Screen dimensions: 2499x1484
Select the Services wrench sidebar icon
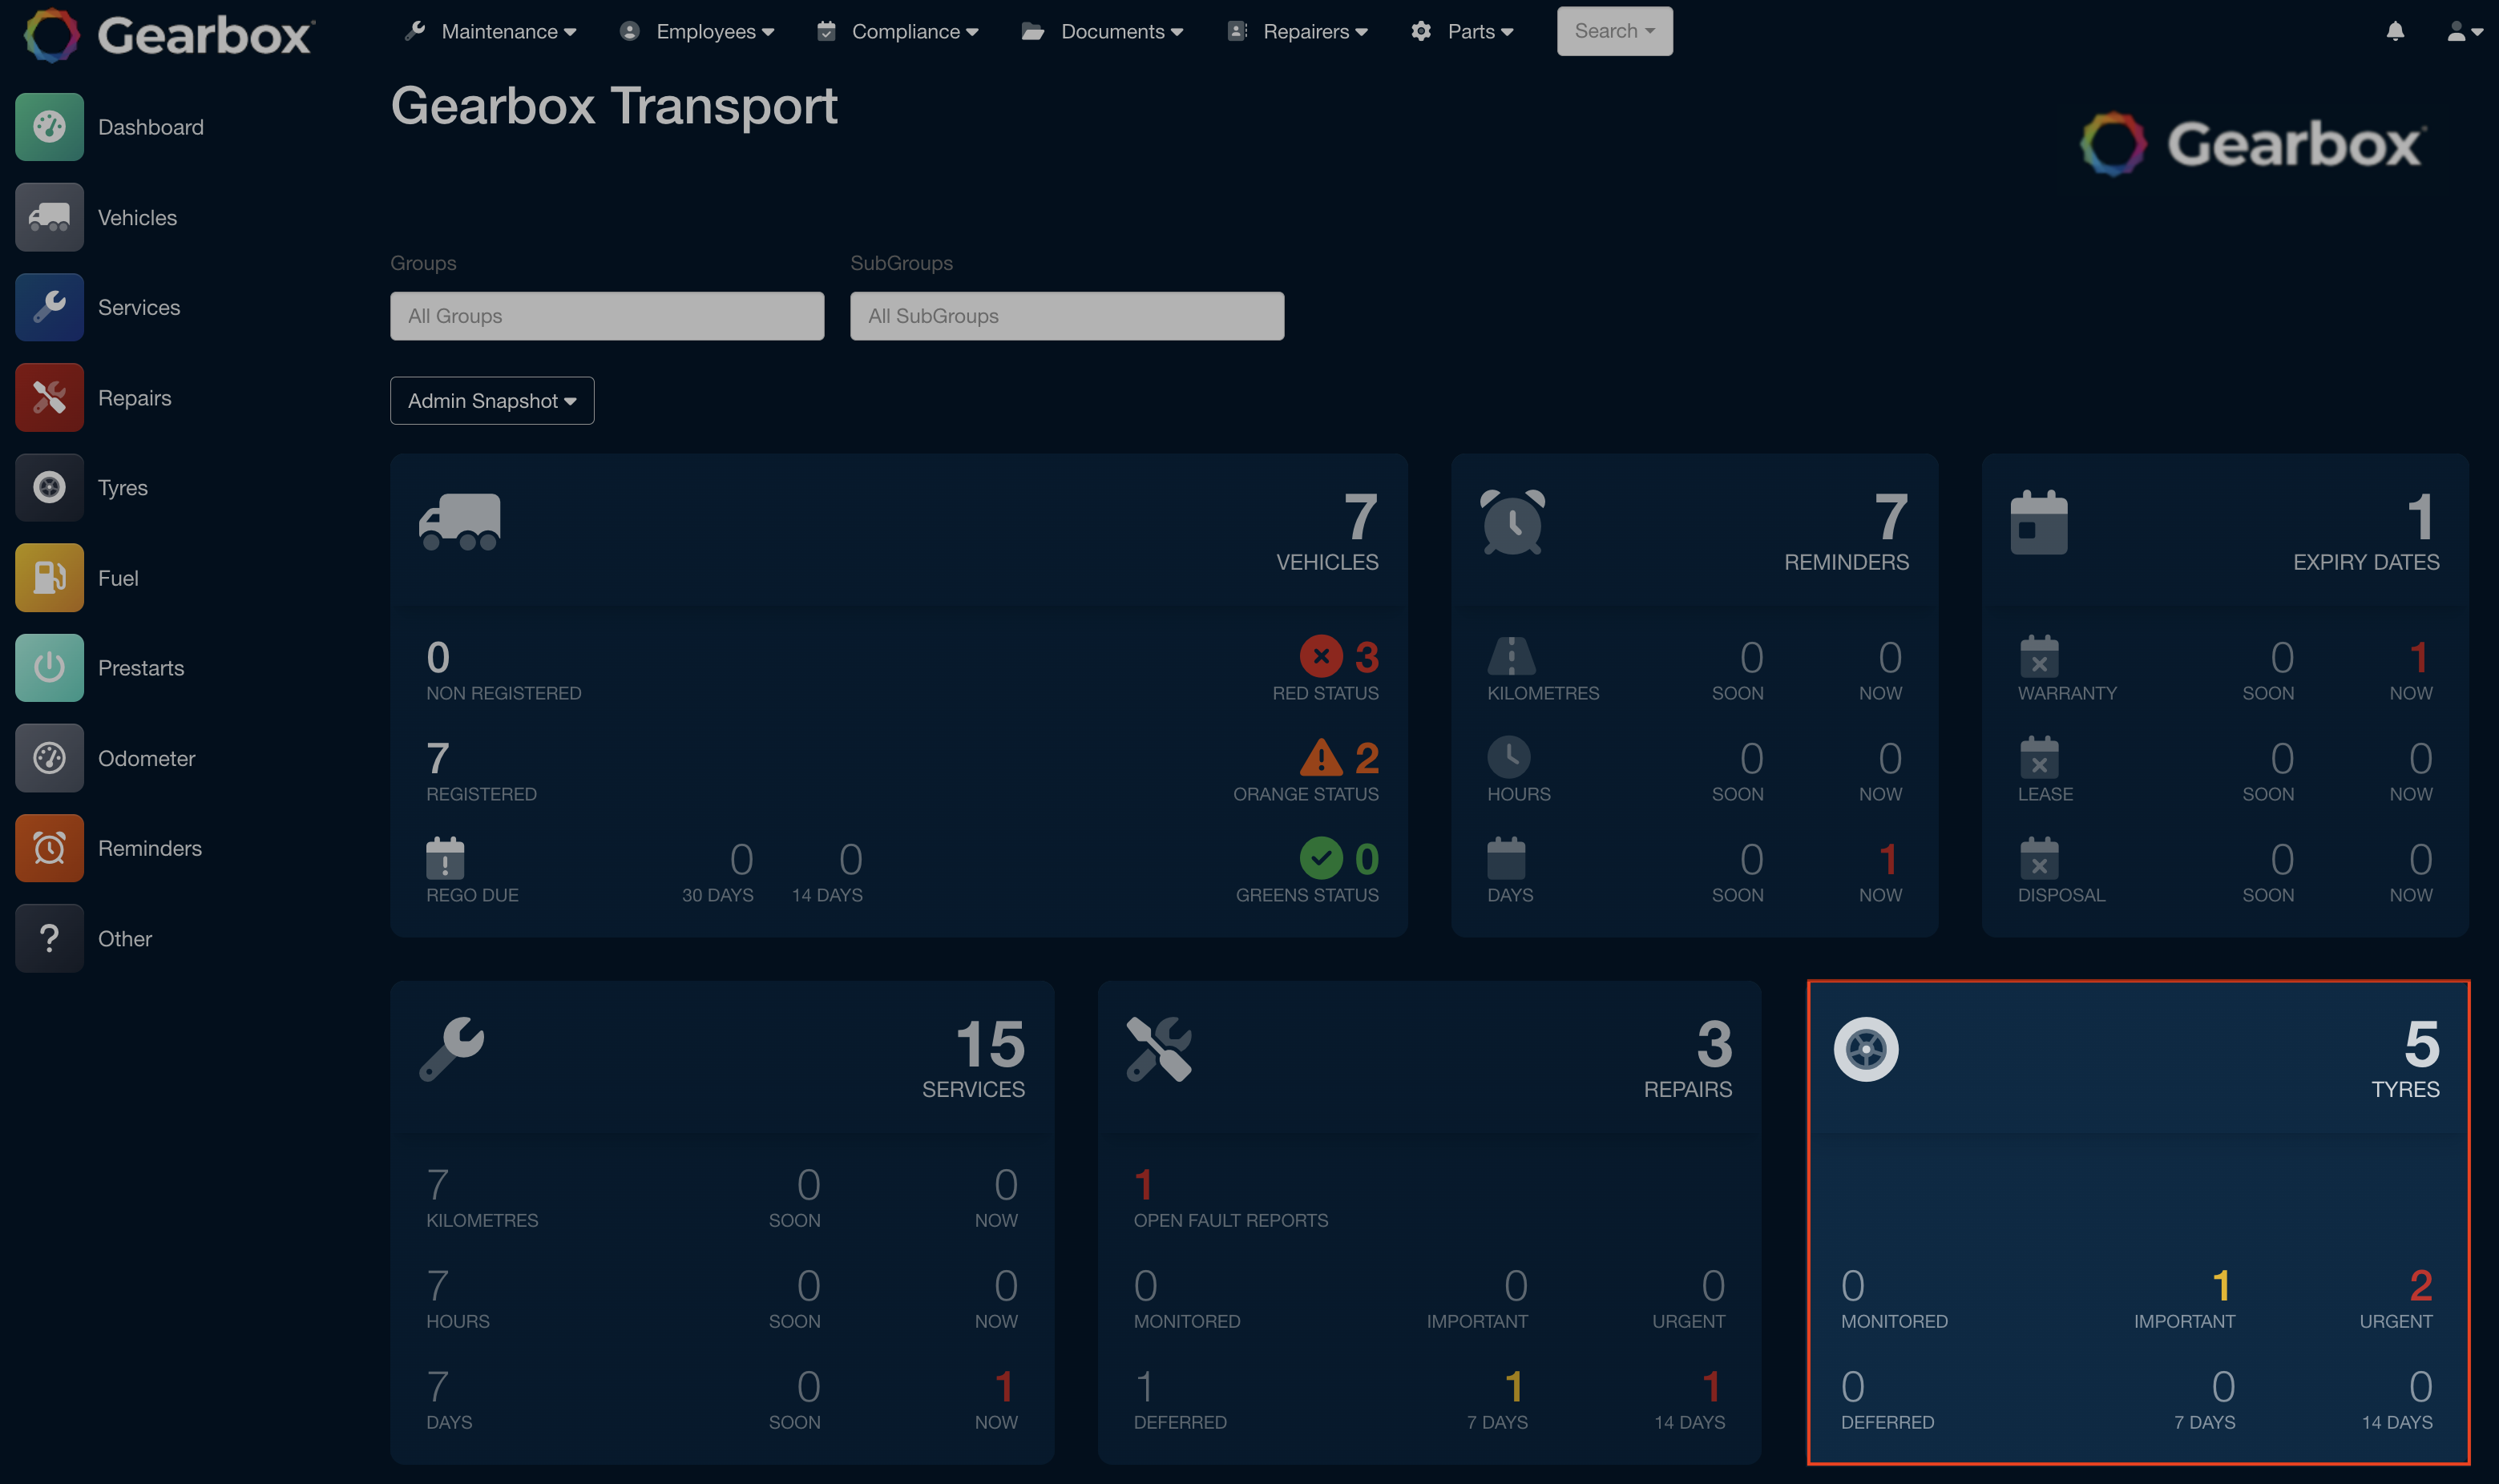tap(49, 307)
